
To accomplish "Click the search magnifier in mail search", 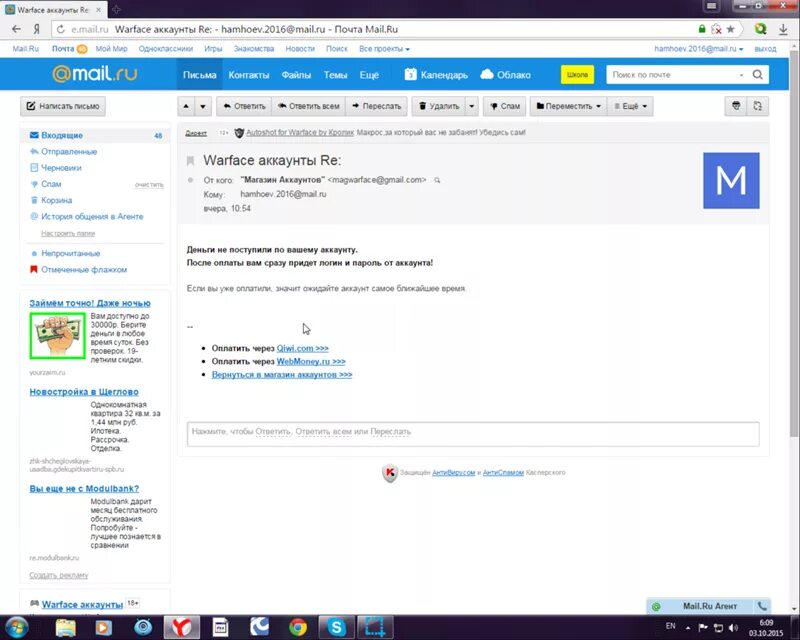I will (x=758, y=75).
